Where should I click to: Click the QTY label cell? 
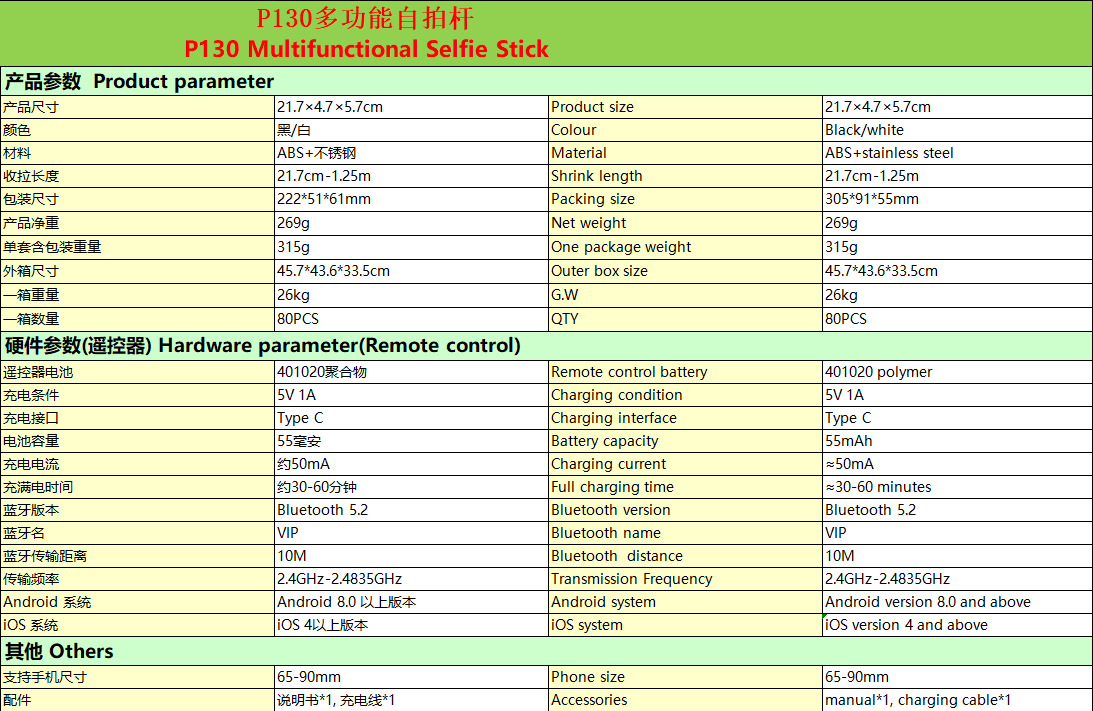tap(685, 319)
